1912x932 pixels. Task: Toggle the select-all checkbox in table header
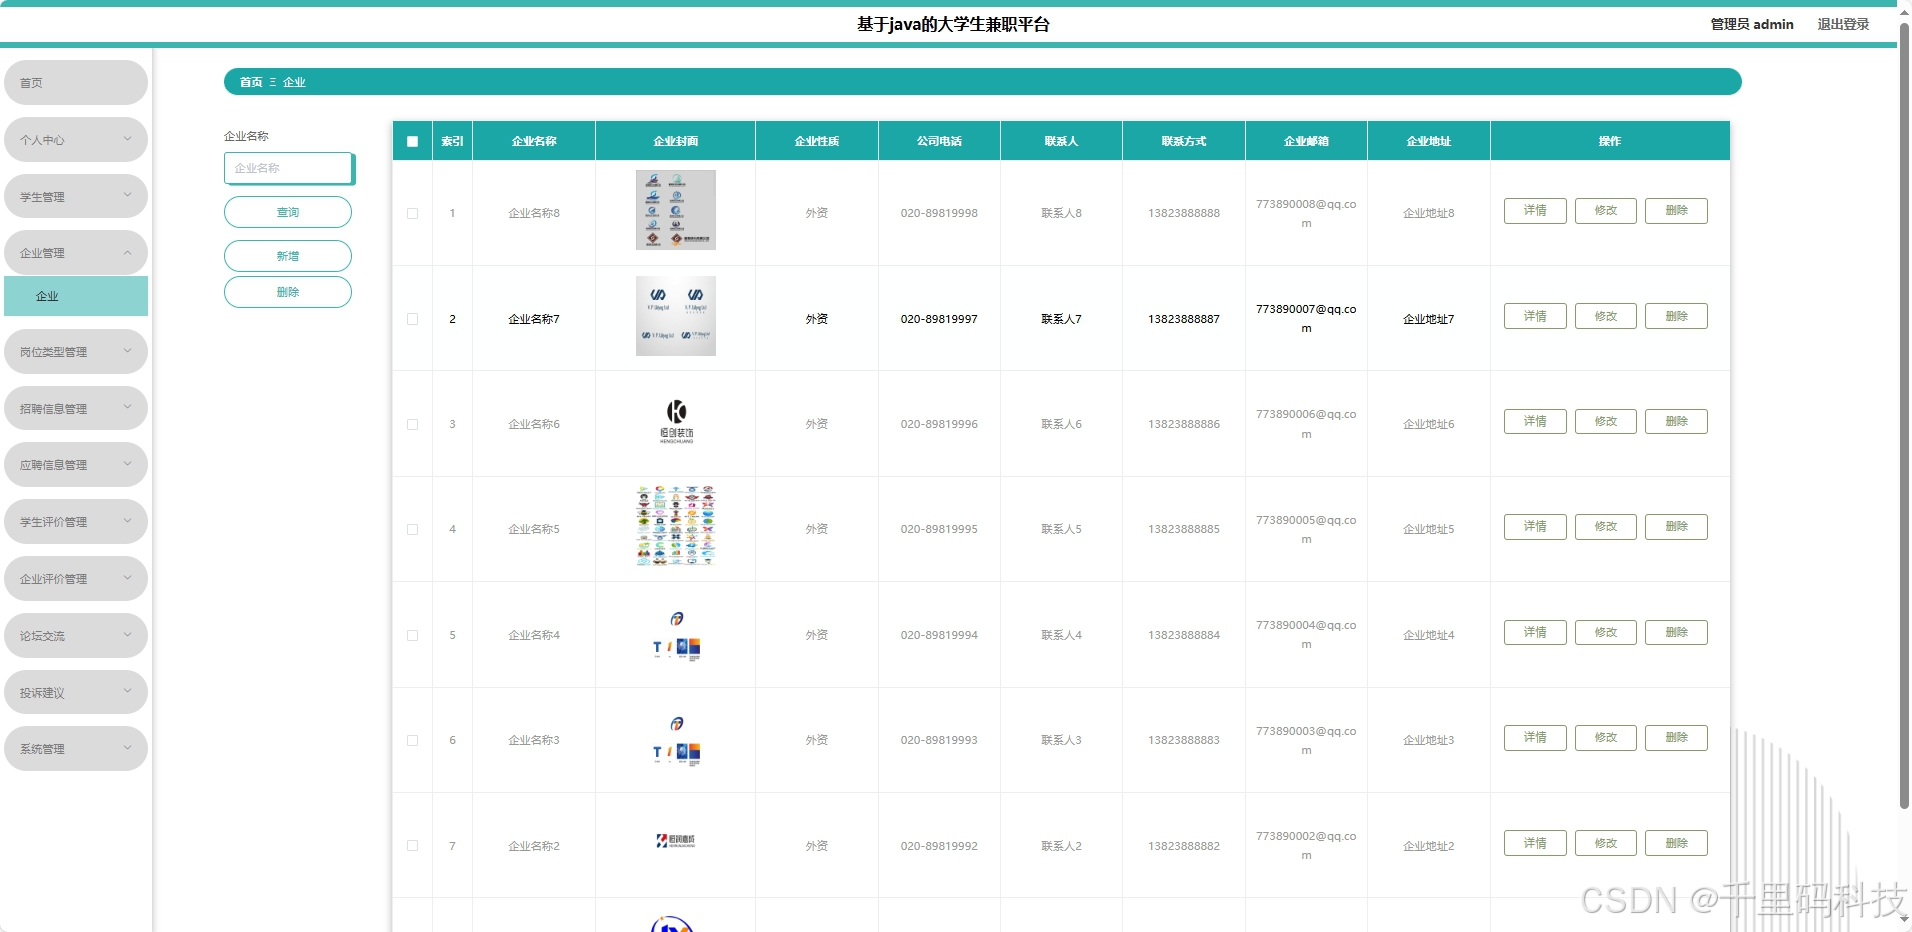[x=412, y=141]
